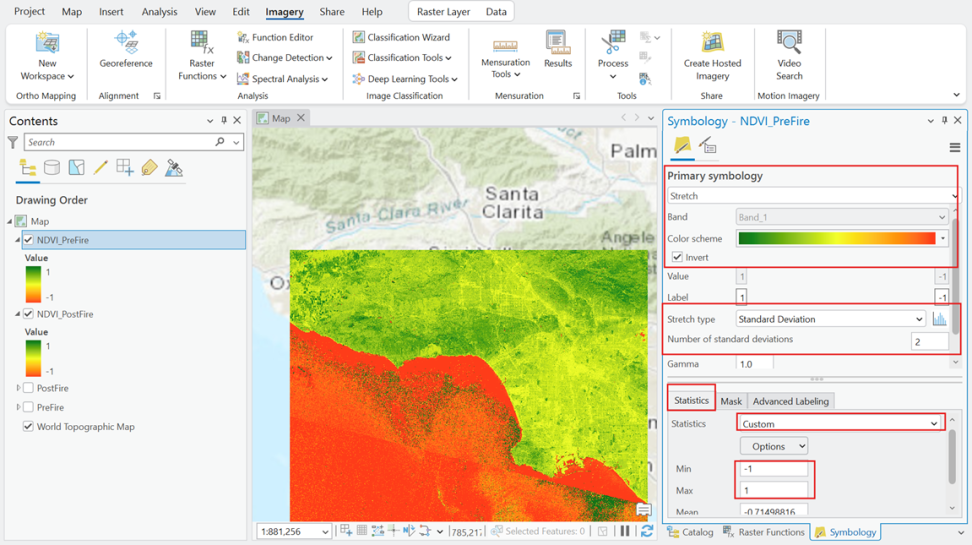
Task: Open the Analysis ribbon tab
Action: coord(159,12)
